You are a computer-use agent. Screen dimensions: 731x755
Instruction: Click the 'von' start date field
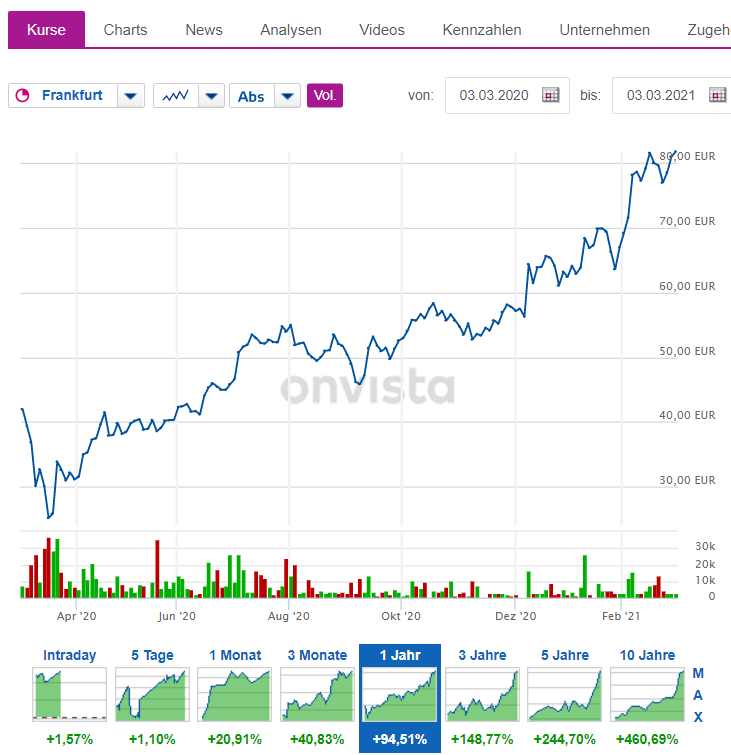pyautogui.click(x=492, y=96)
